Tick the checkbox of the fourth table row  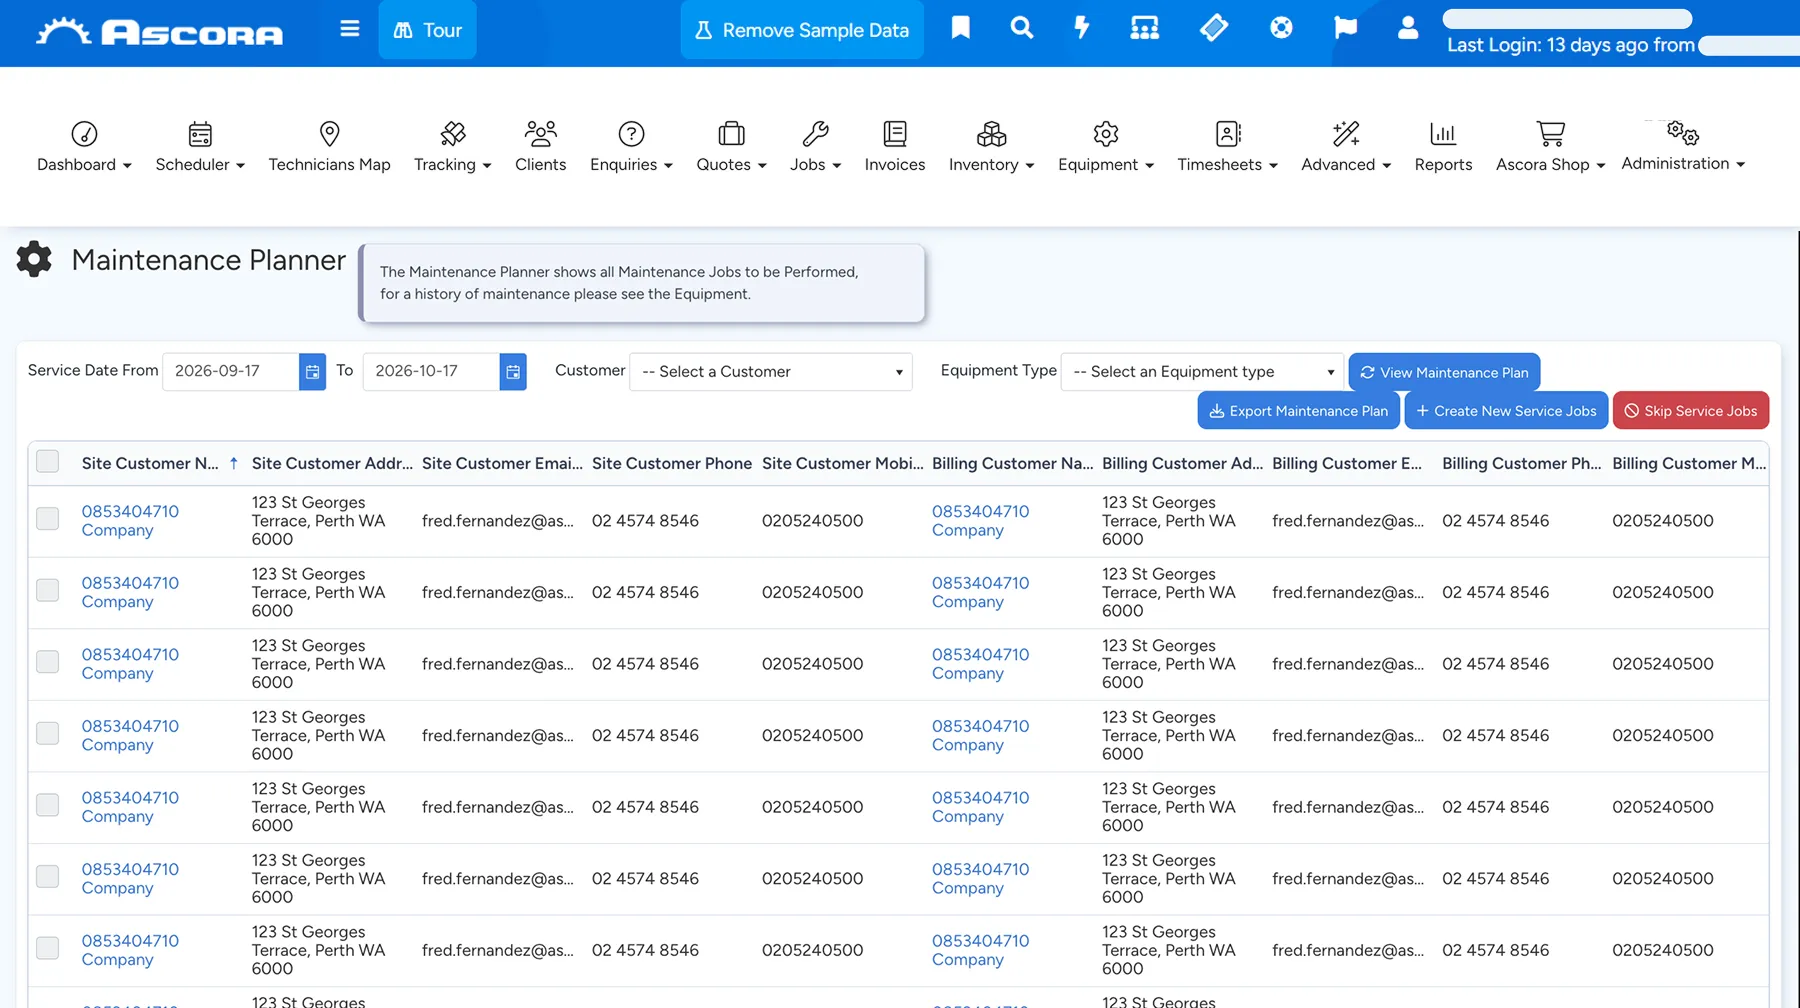(47, 734)
